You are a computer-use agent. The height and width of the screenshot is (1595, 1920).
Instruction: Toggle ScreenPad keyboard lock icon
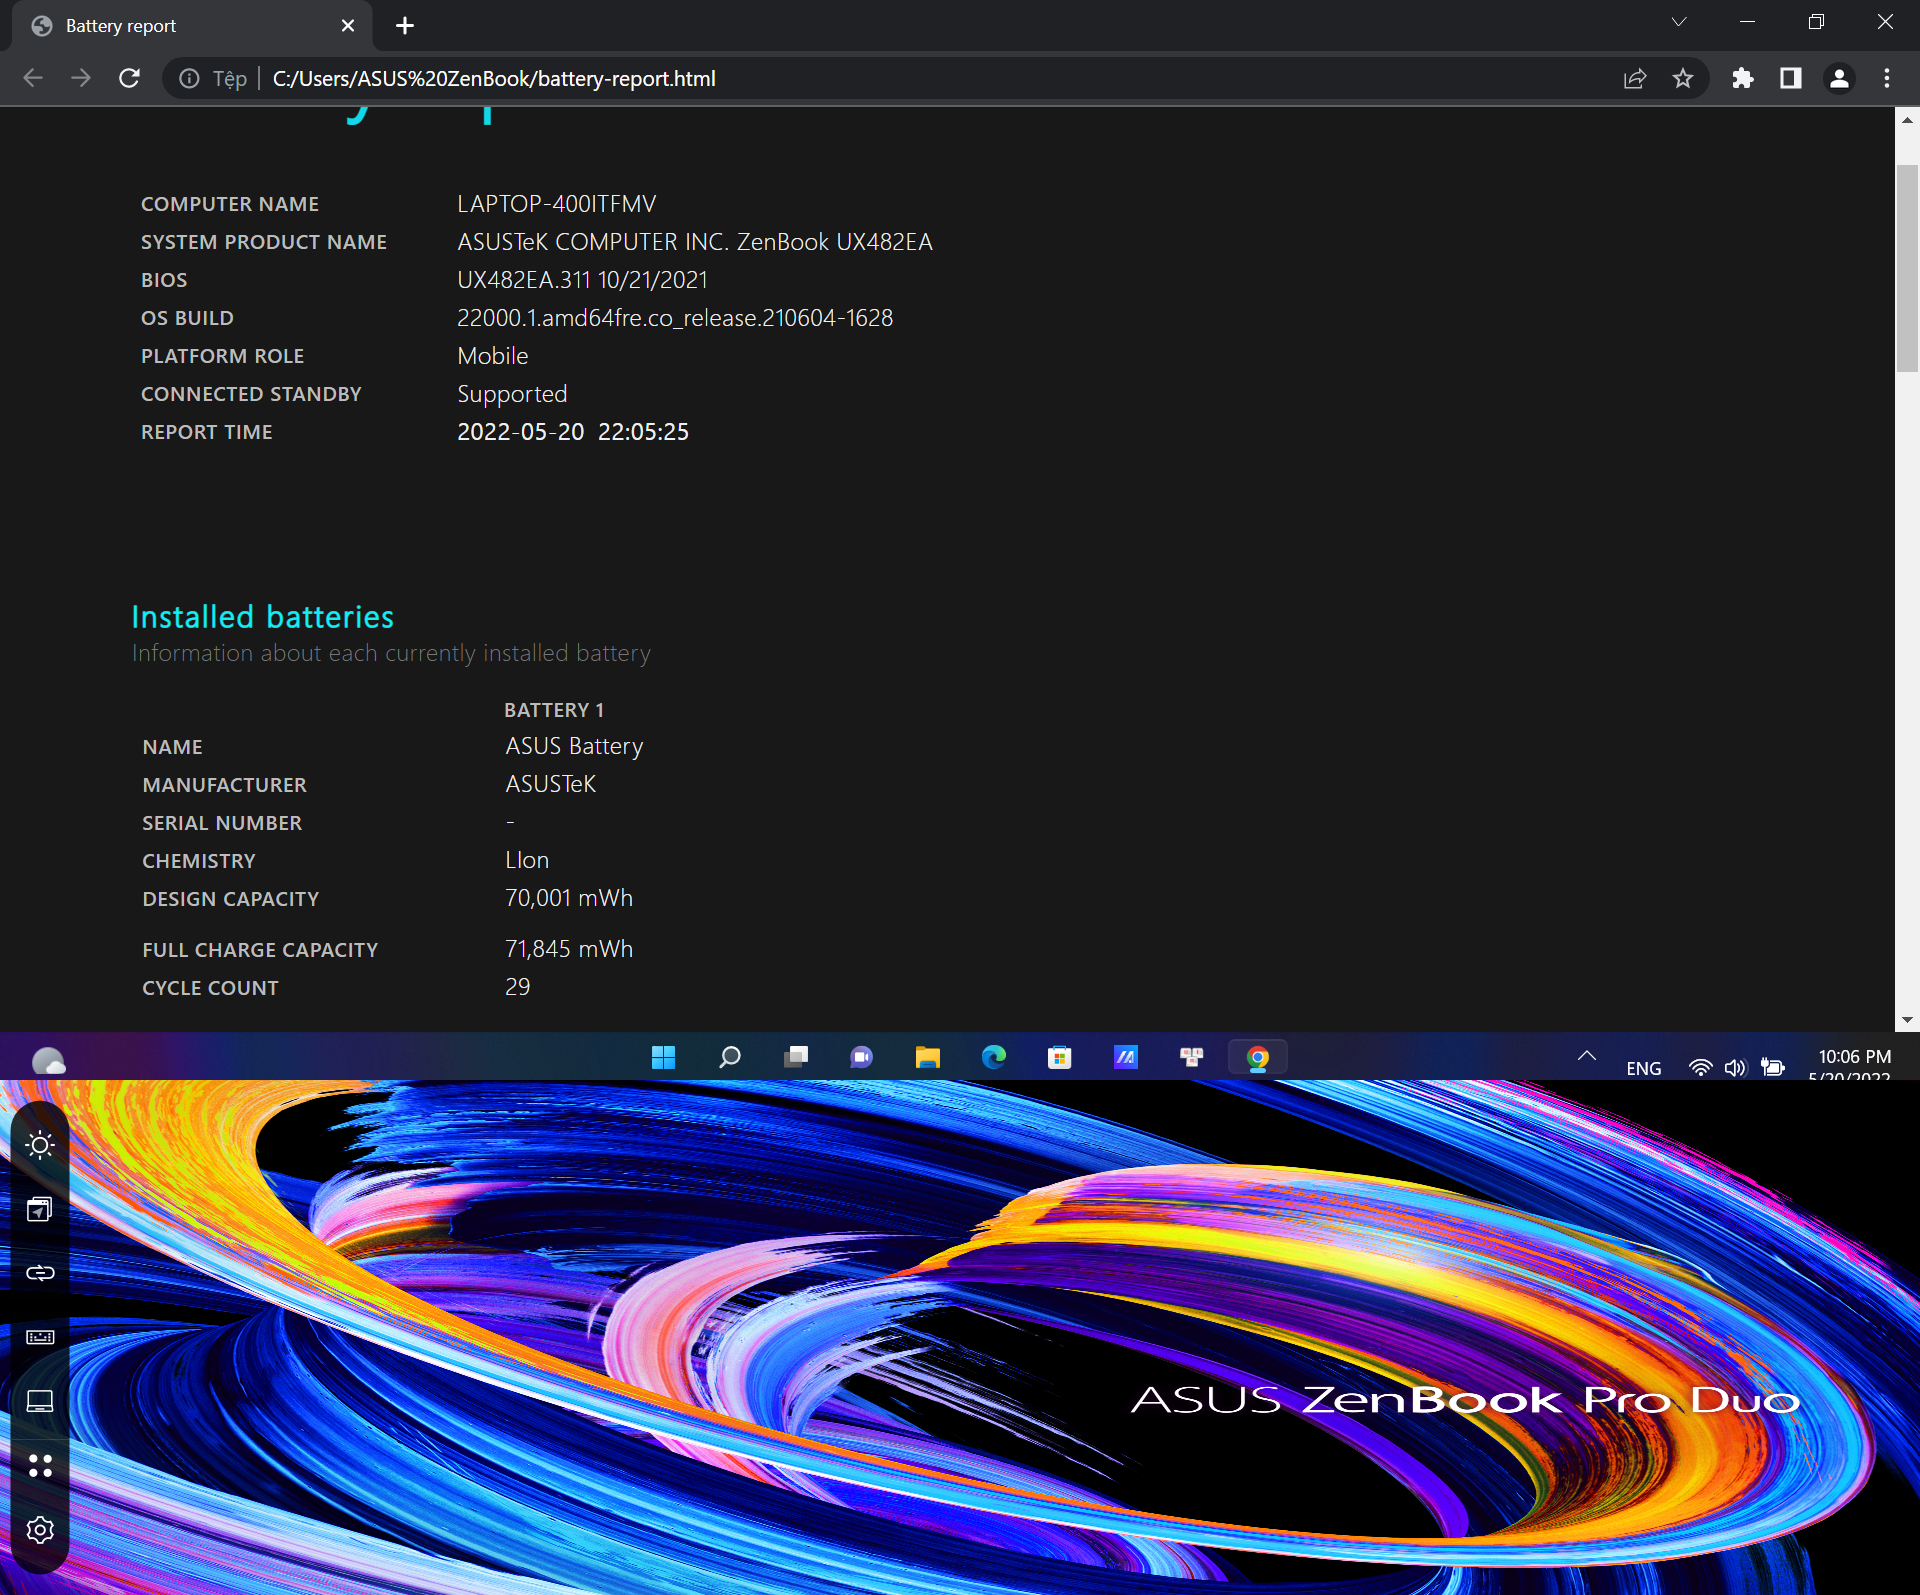(x=40, y=1337)
